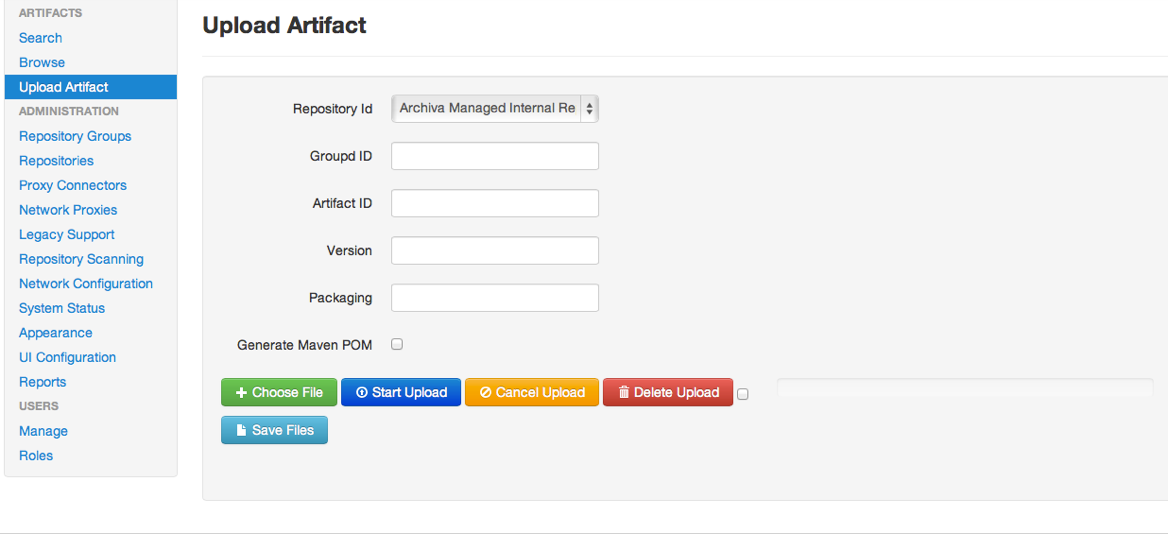The width and height of the screenshot is (1168, 534).
Task: Go to user Roles page
Action: click(x=36, y=455)
